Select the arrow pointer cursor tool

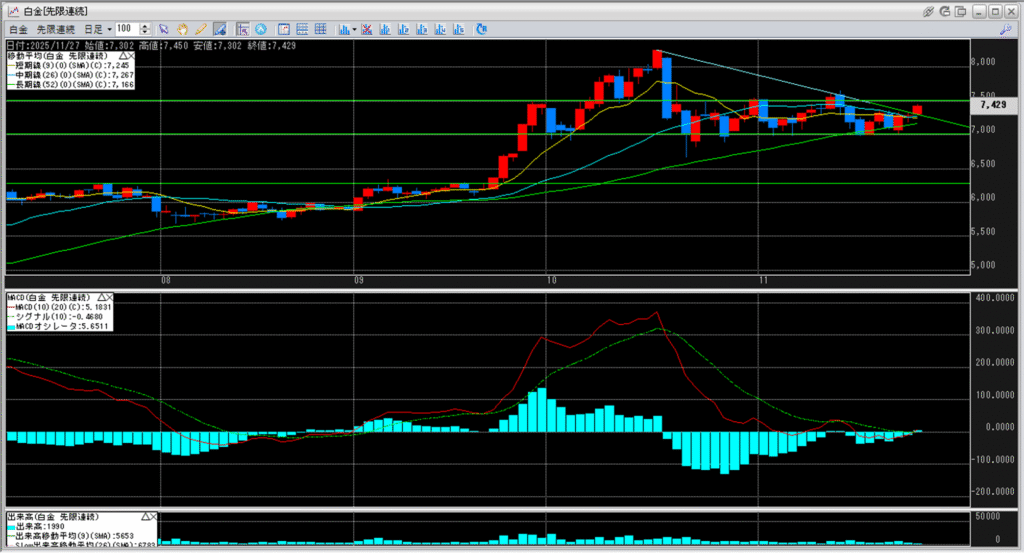pyautogui.click(x=165, y=29)
